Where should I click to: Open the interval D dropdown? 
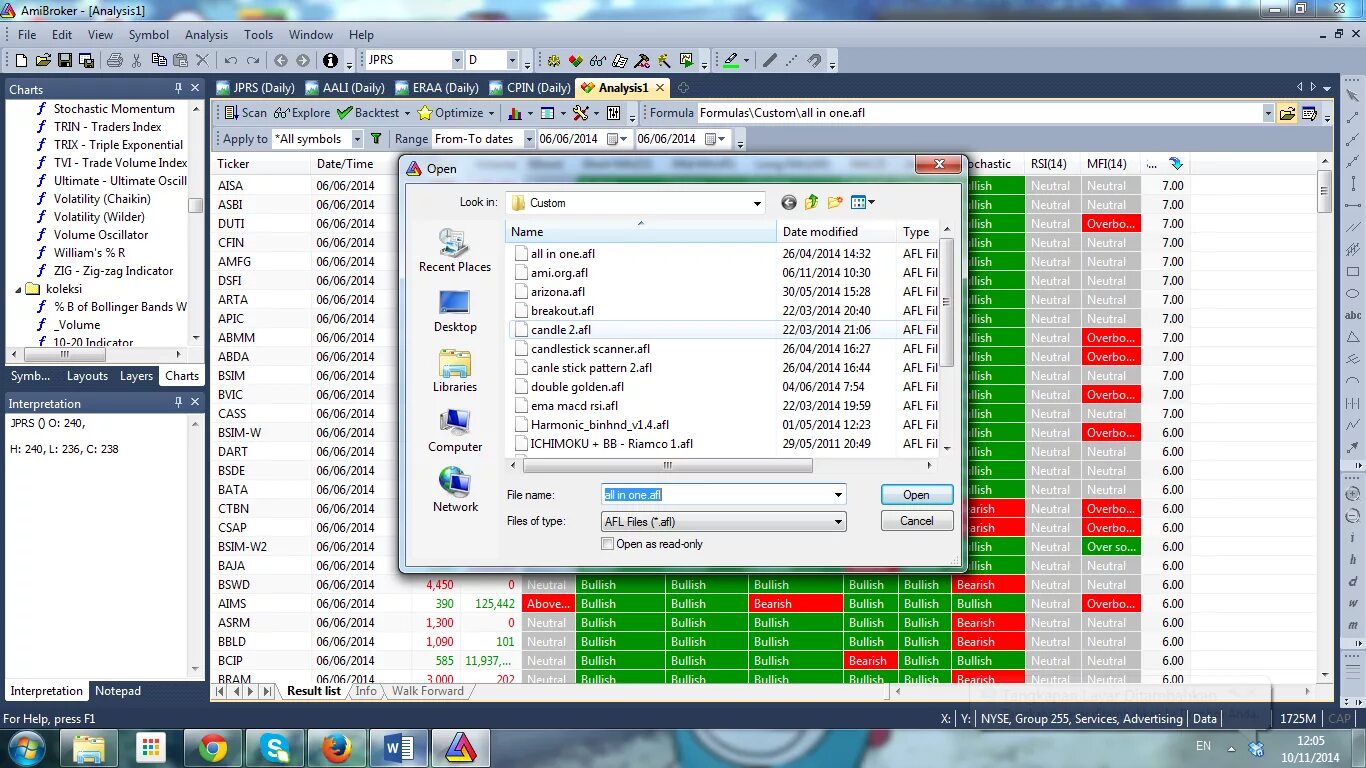coord(512,60)
